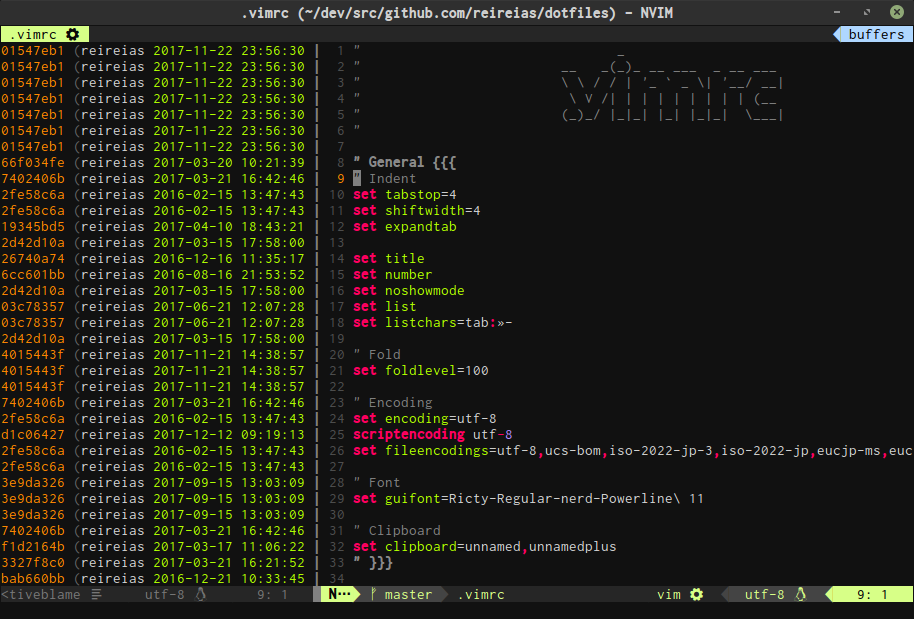Click the git branch icon before master
914x619 pixels.
(x=371, y=593)
